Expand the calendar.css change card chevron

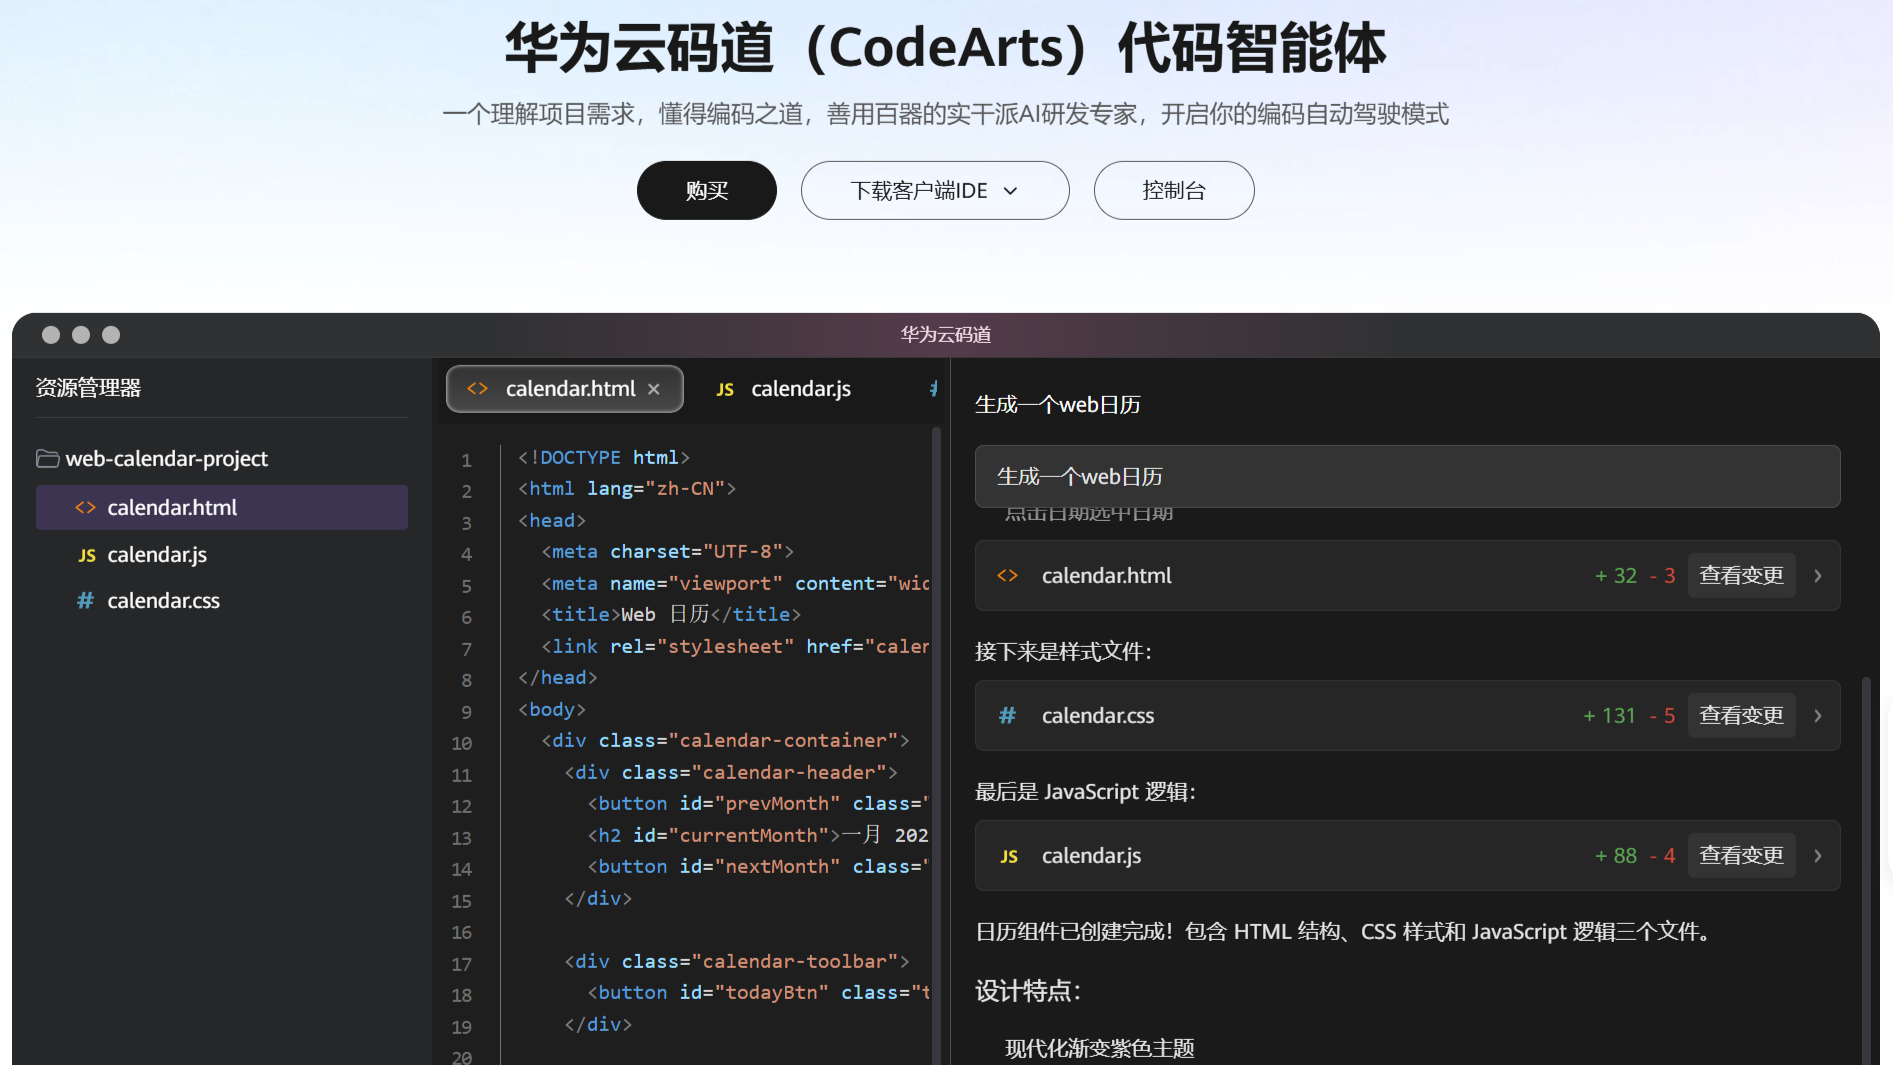coord(1818,716)
